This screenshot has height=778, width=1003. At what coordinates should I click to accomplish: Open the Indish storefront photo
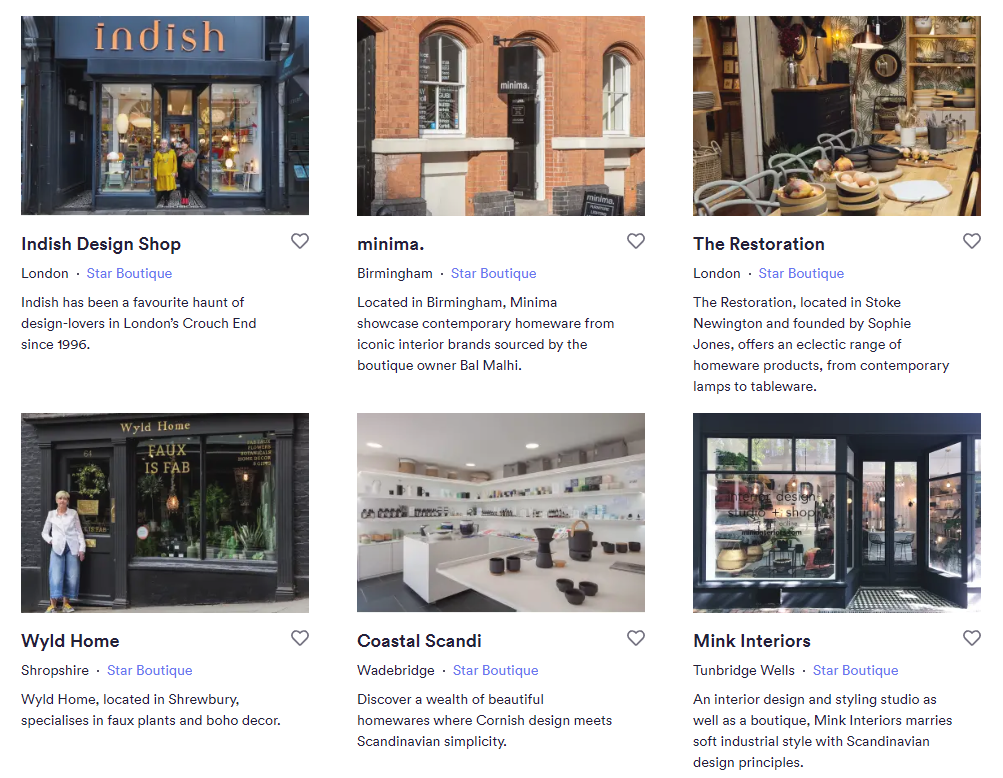pos(165,116)
